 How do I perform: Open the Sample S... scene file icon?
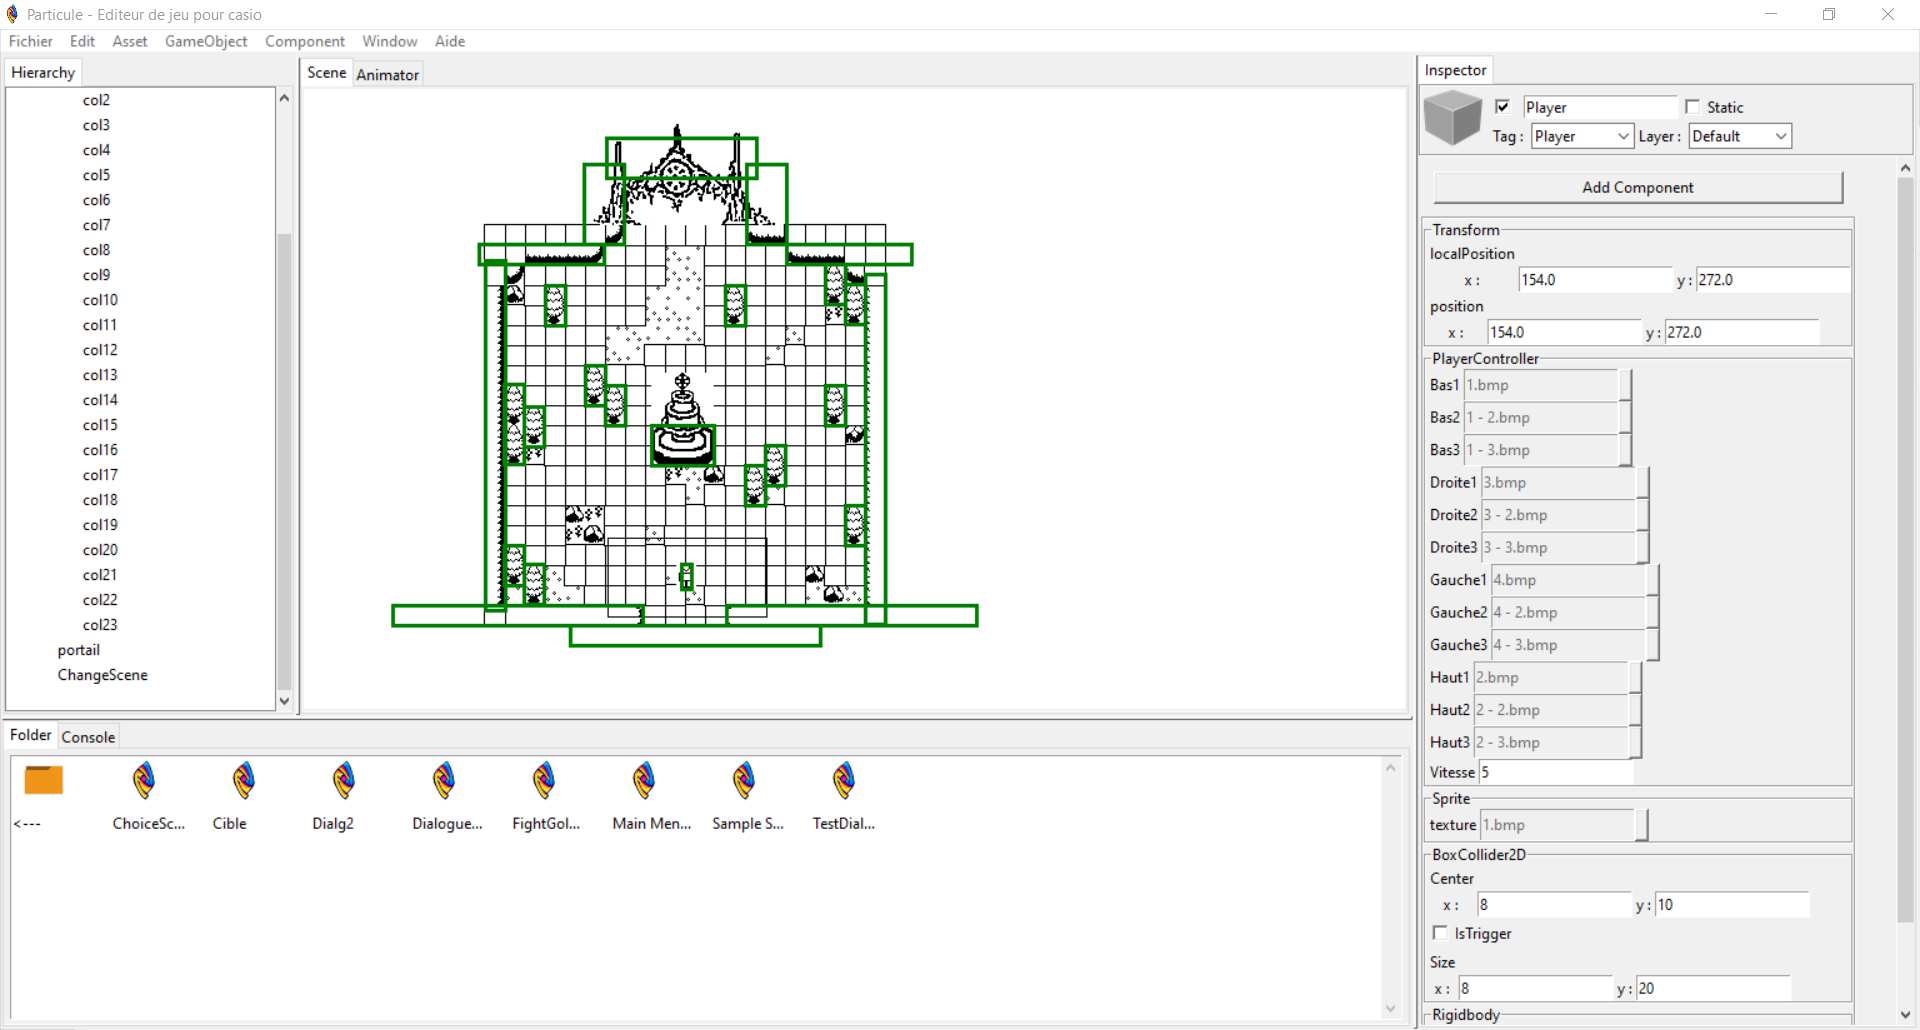pos(744,781)
